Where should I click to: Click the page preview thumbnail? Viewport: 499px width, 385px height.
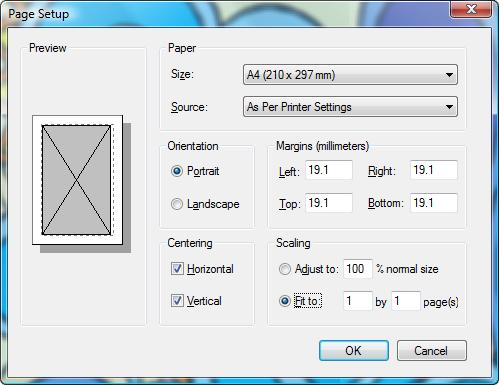[x=77, y=180]
